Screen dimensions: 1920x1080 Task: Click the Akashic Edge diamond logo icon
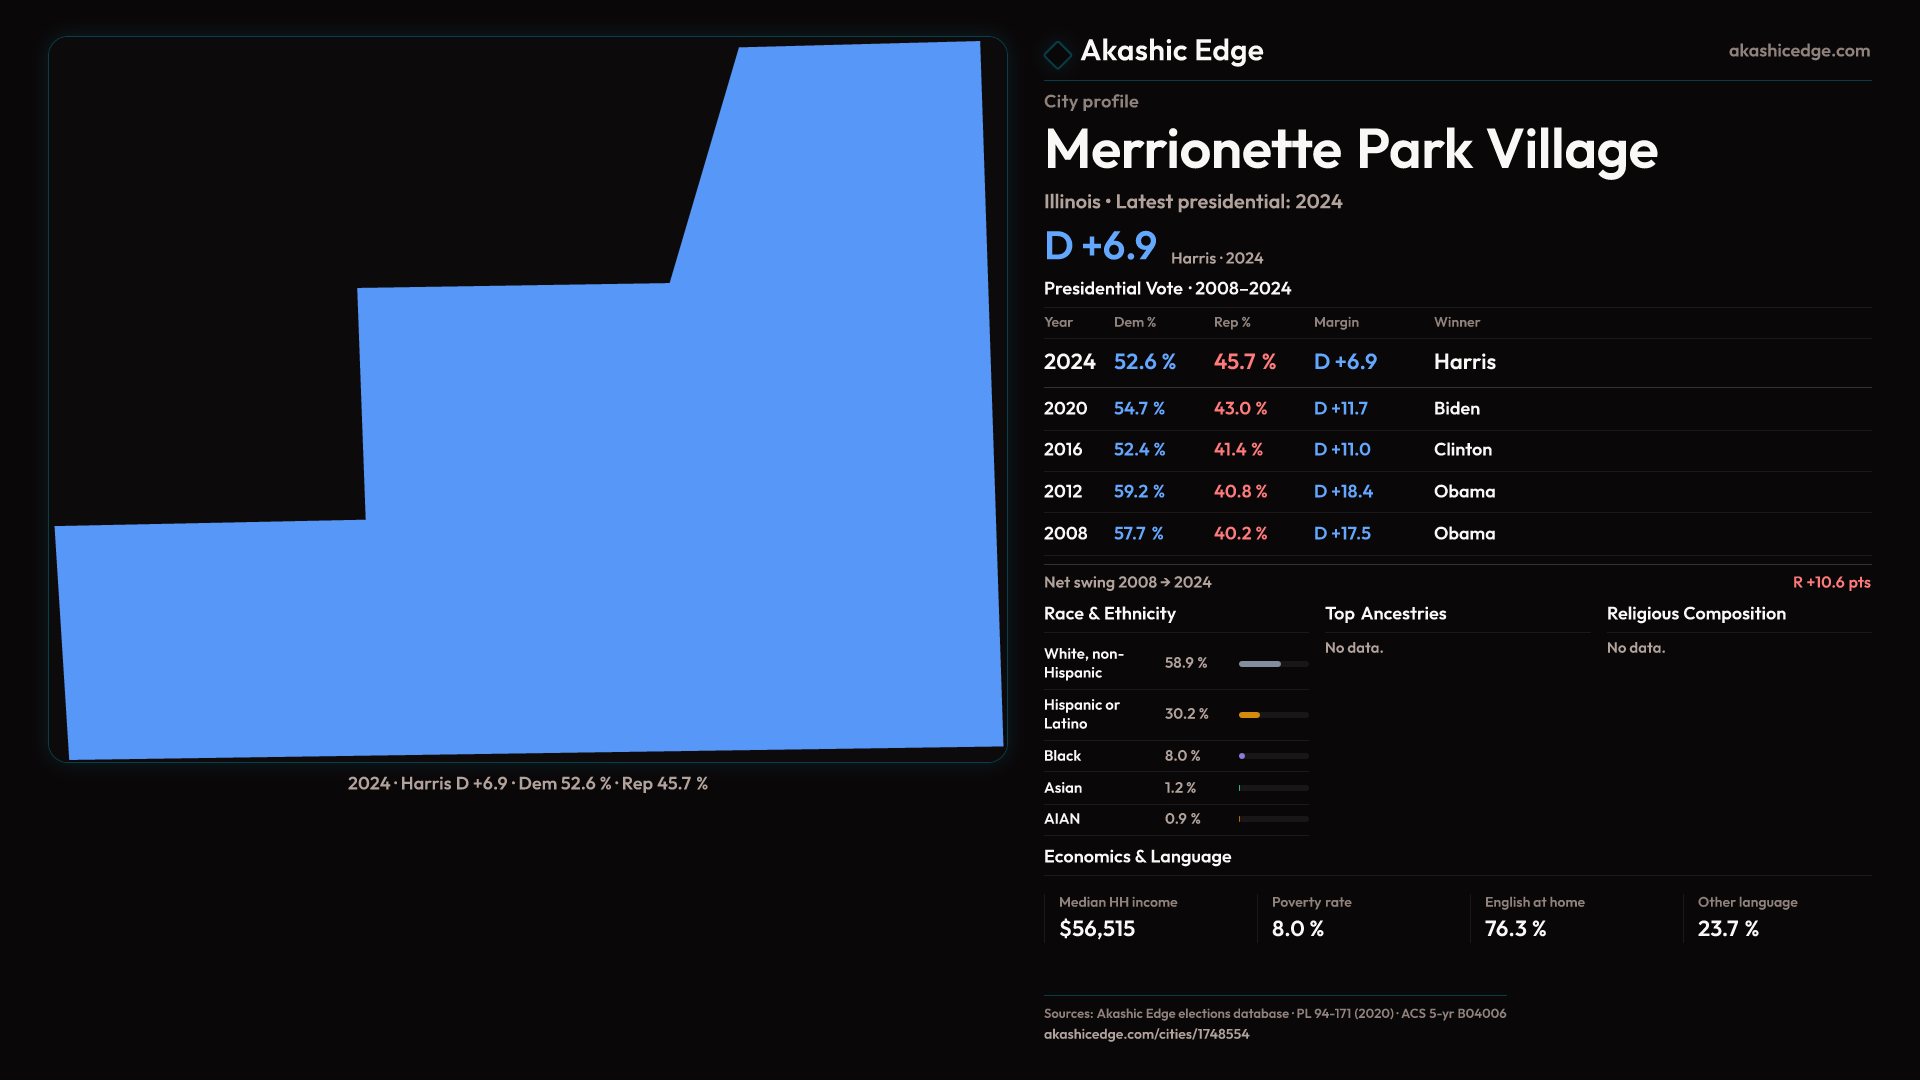pos(1057,54)
